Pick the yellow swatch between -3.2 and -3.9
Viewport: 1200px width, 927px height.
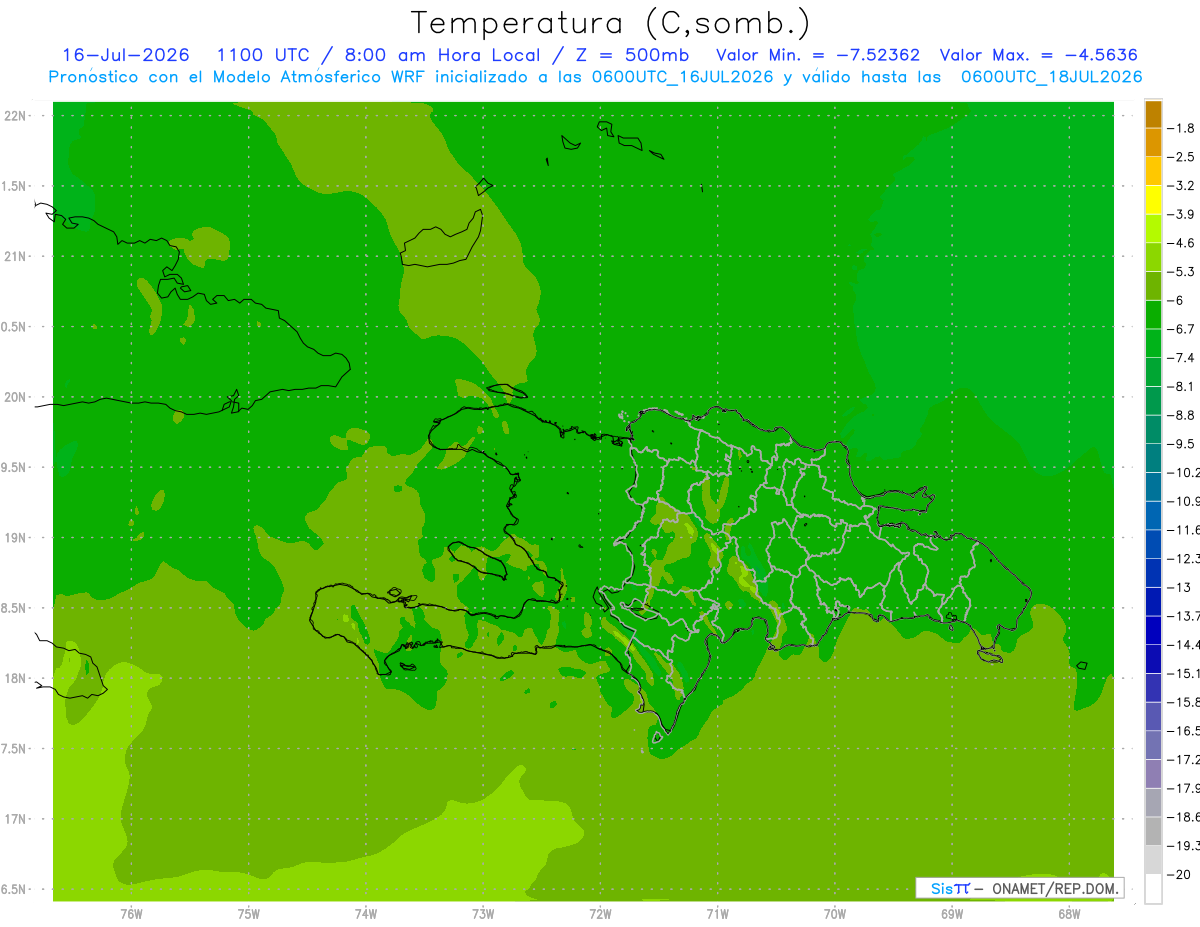pyautogui.click(x=1153, y=200)
